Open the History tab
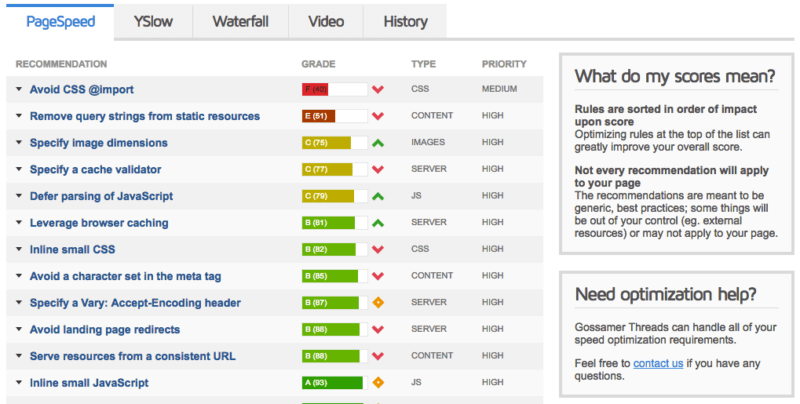This screenshot has width=800, height=404. [405, 21]
